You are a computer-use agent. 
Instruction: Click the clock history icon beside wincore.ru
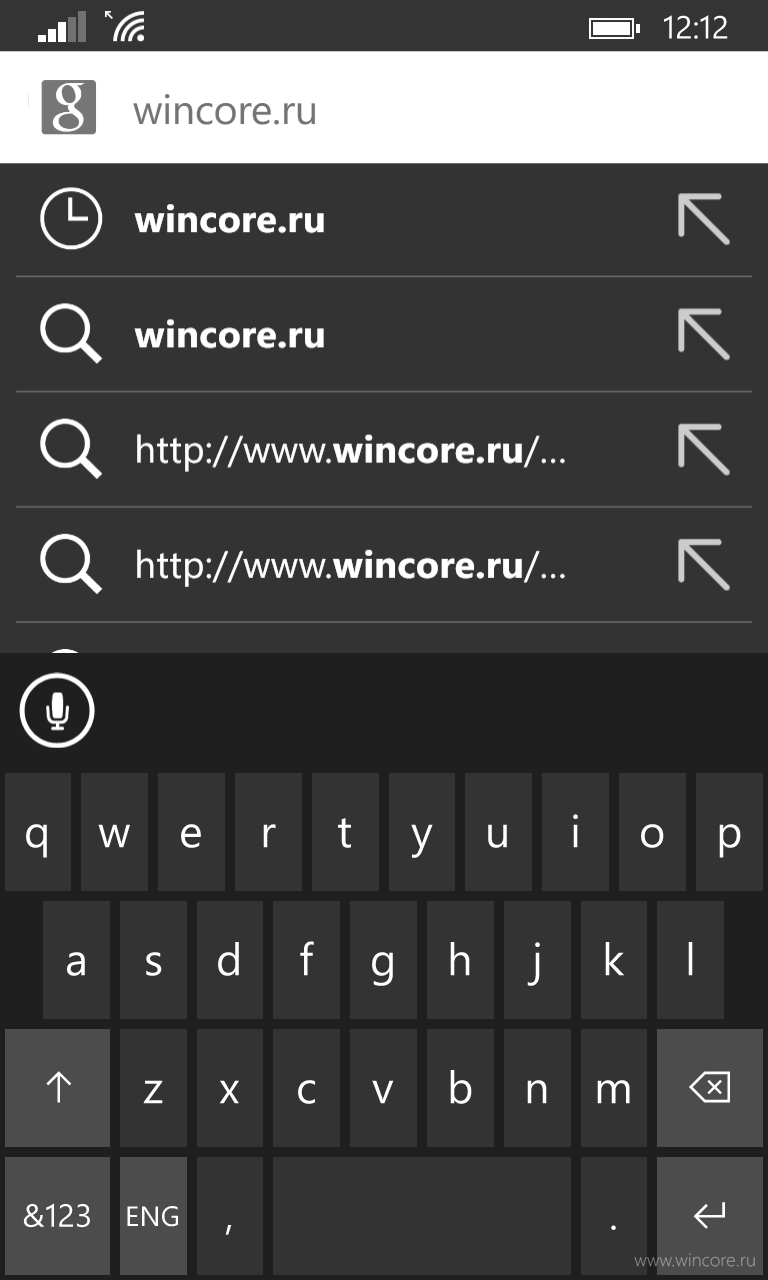tap(70, 219)
